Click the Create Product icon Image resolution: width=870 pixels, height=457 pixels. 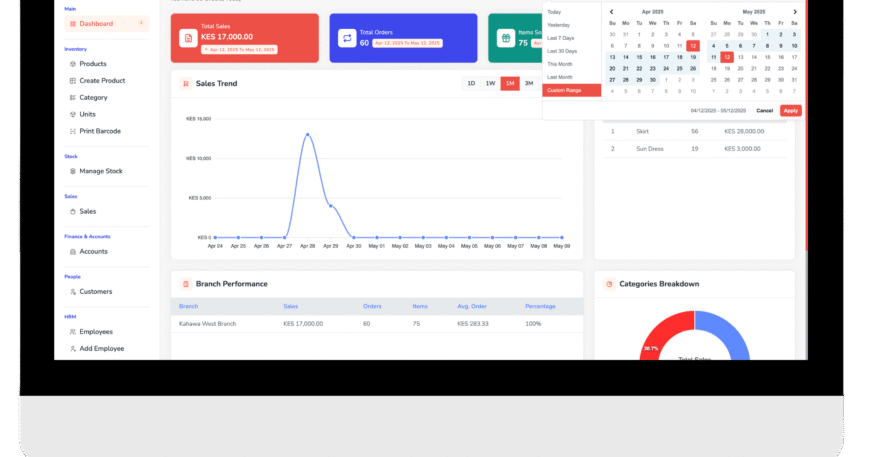[73, 81]
